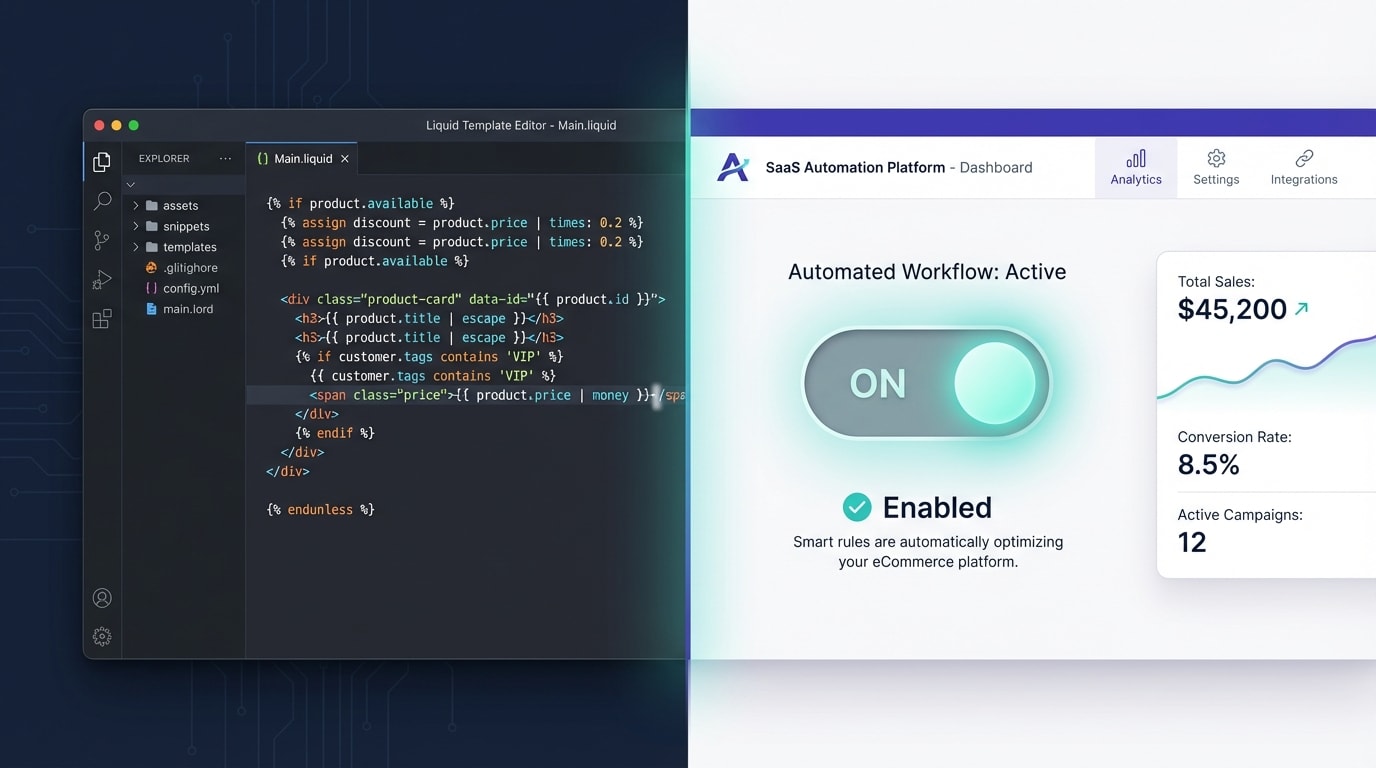Click the green Enabled checkmark
This screenshot has width=1376, height=768.
click(x=857, y=507)
